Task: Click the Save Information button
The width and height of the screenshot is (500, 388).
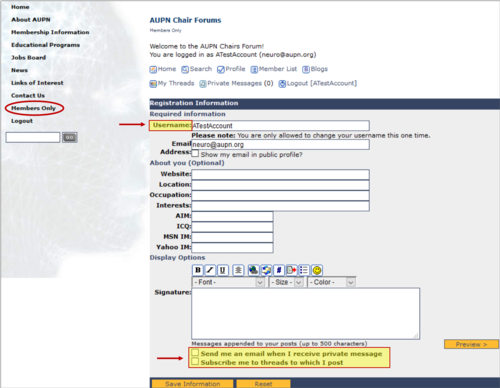Action: [x=192, y=384]
